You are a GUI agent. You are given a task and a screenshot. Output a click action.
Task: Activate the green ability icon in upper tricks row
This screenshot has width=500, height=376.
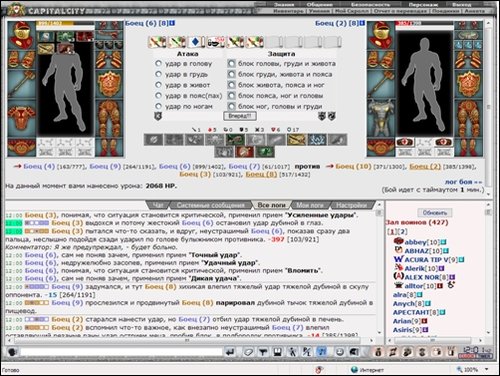235,140
